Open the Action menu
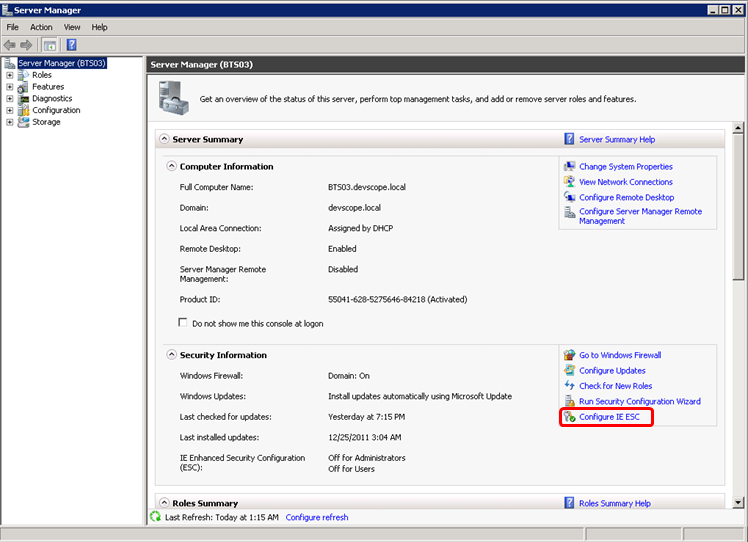Image resolution: width=748 pixels, height=542 pixels. pos(41,27)
